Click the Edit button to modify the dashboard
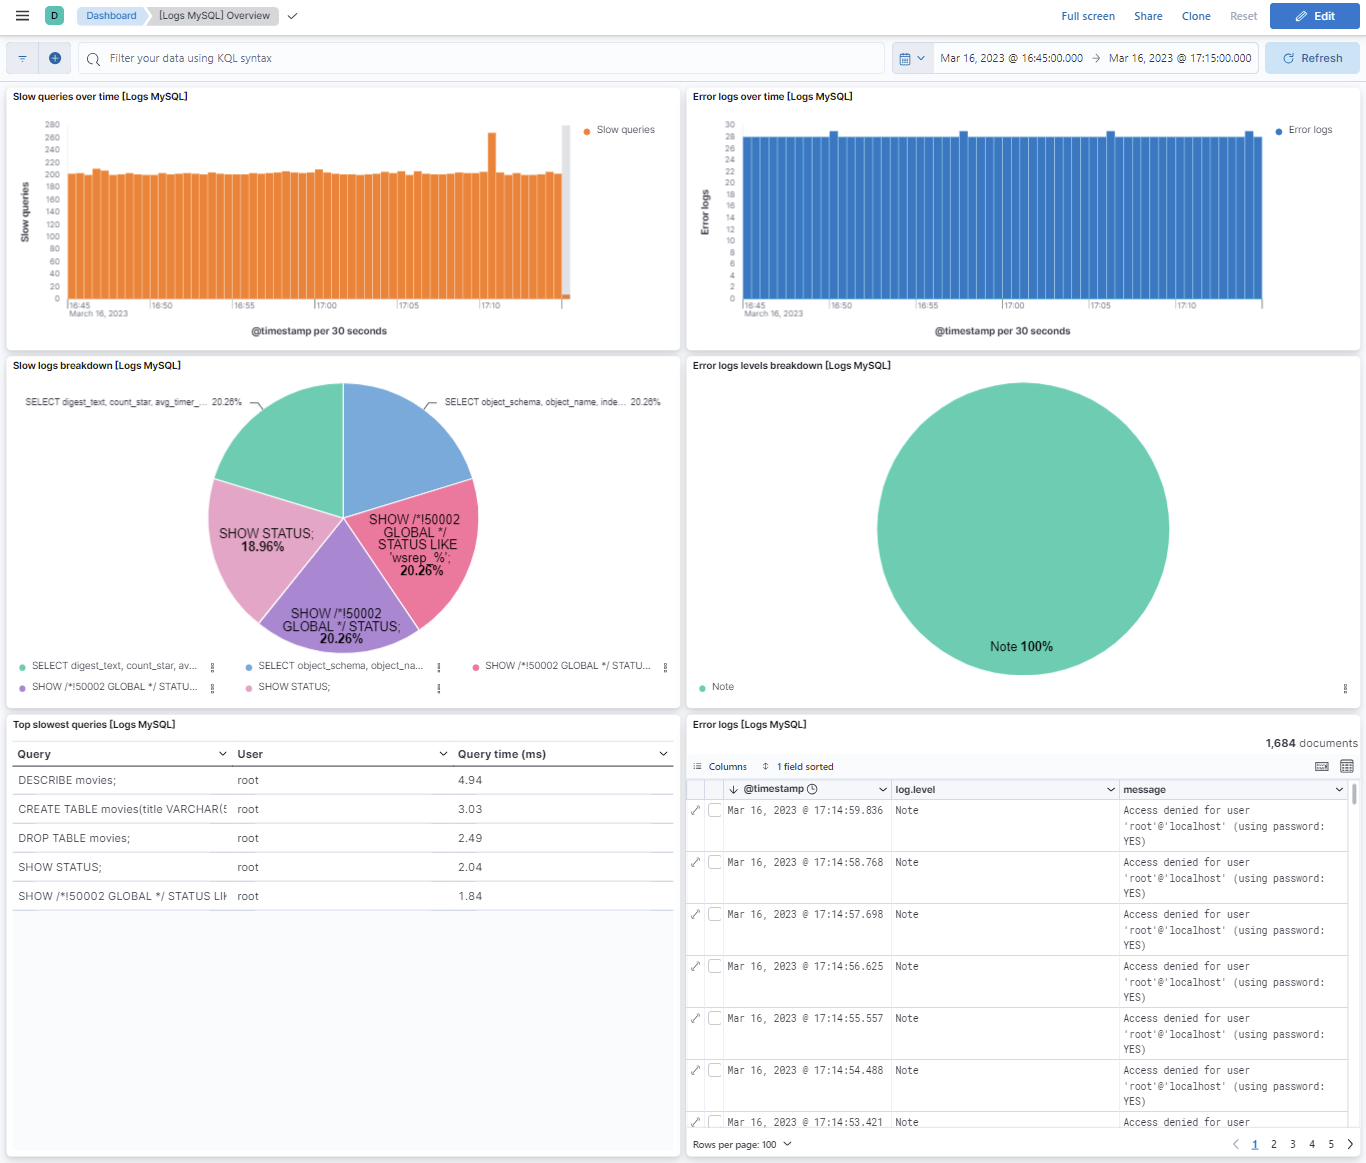1366x1163 pixels. [1314, 15]
